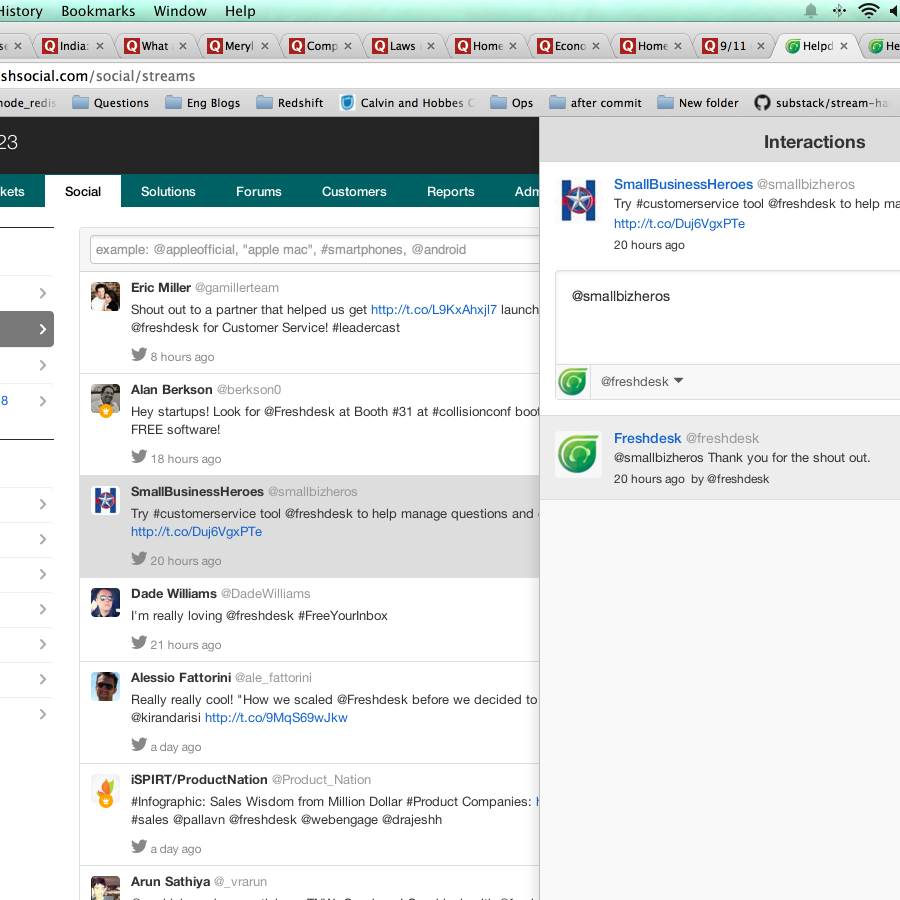This screenshot has height=900, width=900.
Task: Close the 9/11 browser tab
Action: pos(762,46)
